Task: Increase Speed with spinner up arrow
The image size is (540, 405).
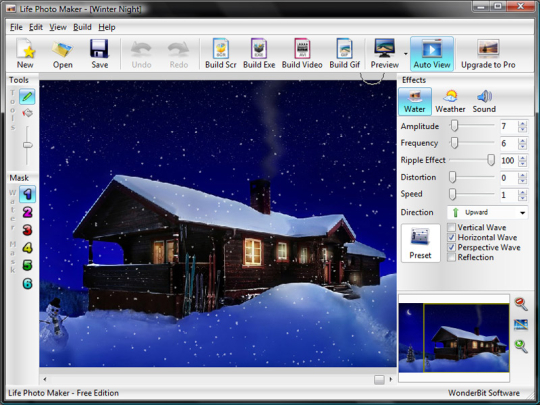Action: [522, 192]
